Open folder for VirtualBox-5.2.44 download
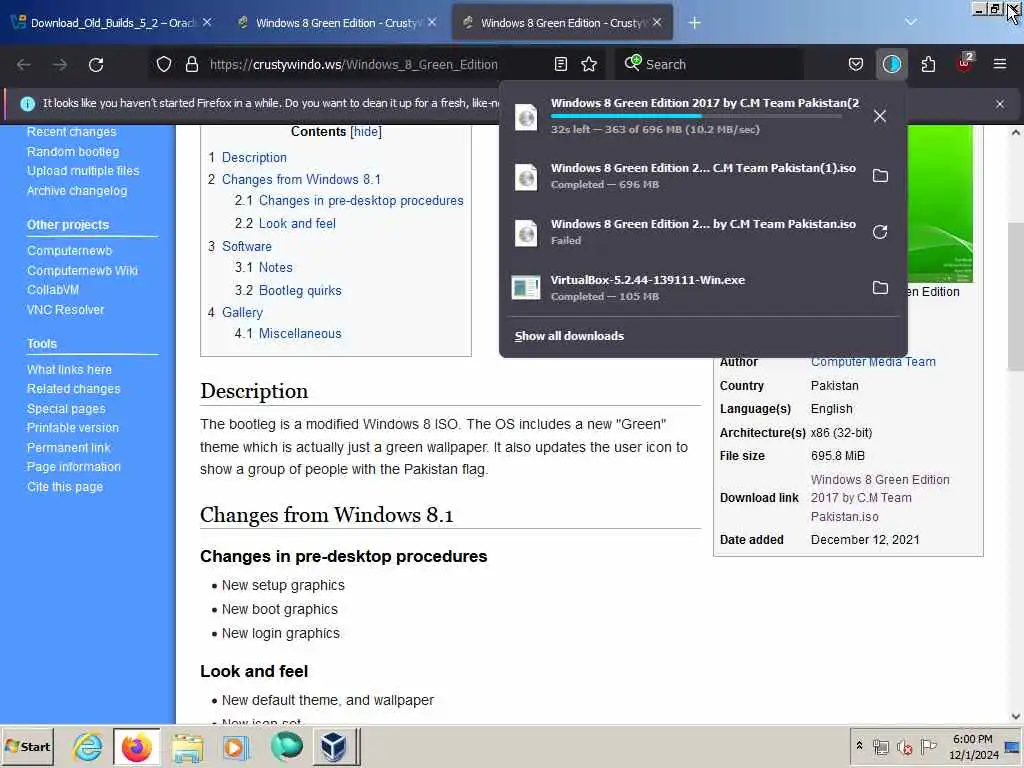1024x768 pixels. 880,288
